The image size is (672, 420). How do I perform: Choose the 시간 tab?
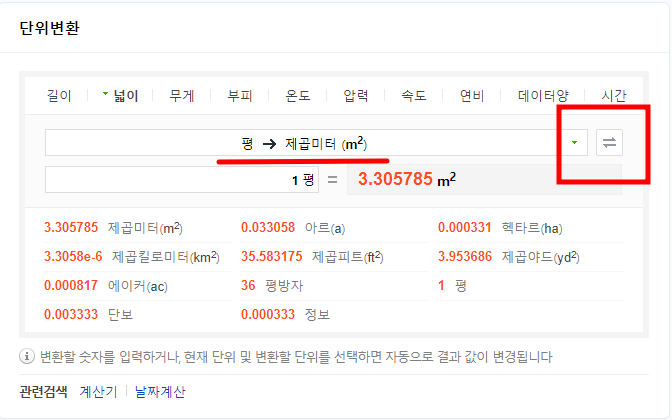tap(614, 96)
